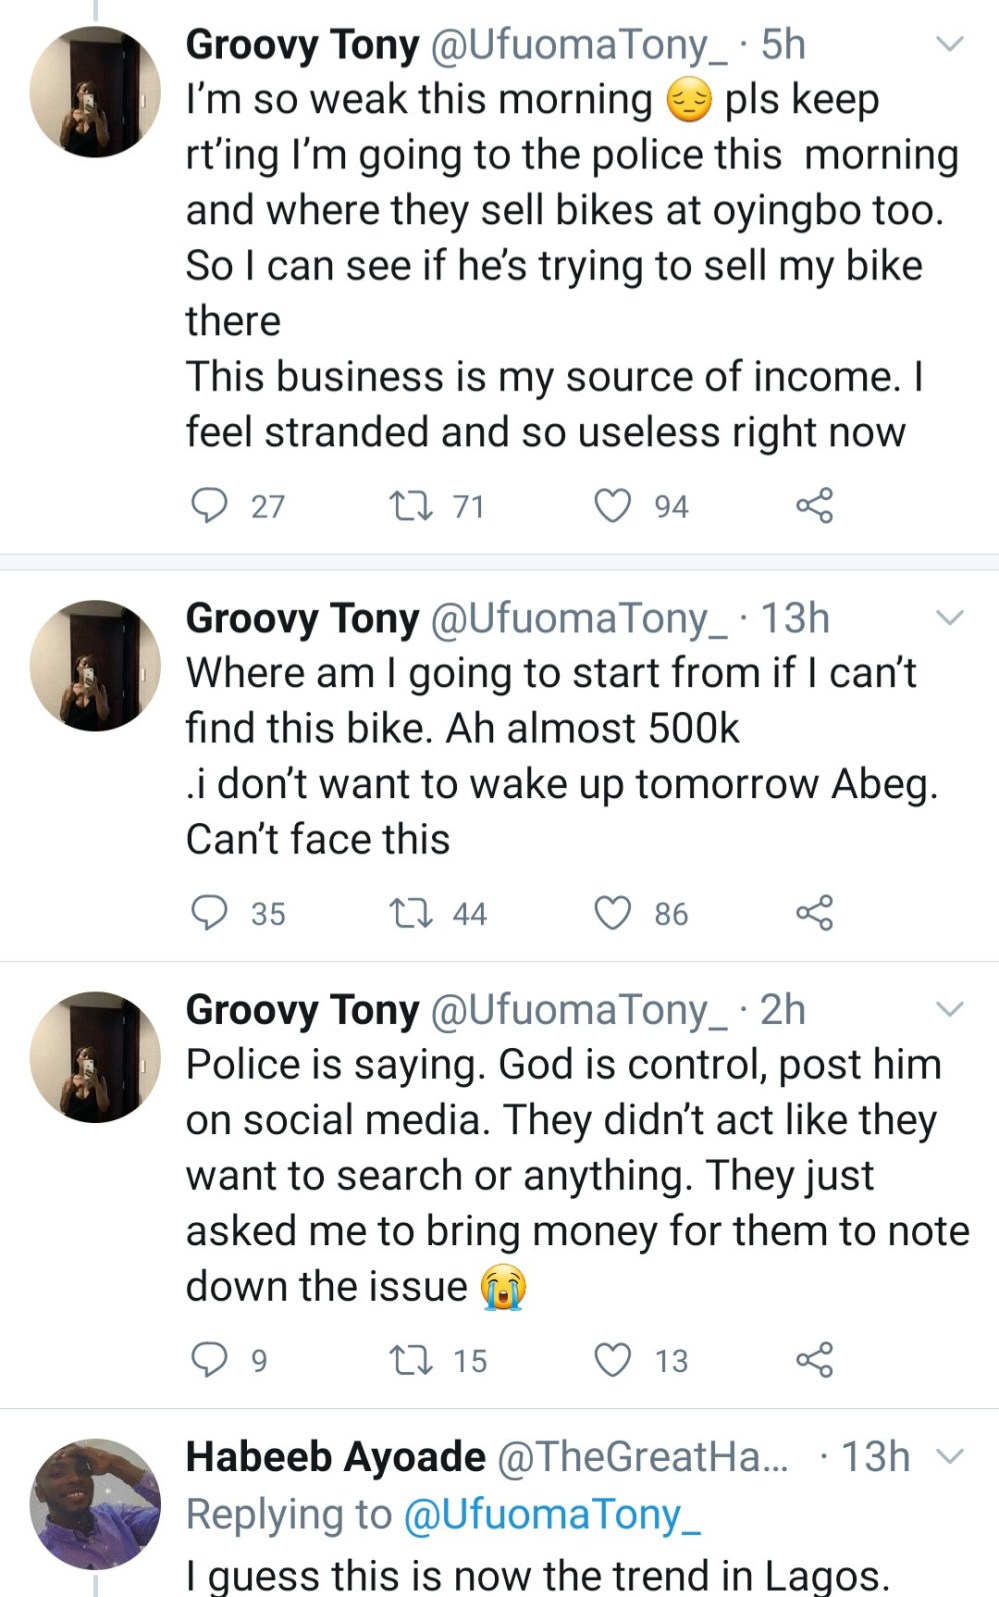Retweet the 'Can't face this' tweet
The image size is (999, 1597).
(x=410, y=913)
